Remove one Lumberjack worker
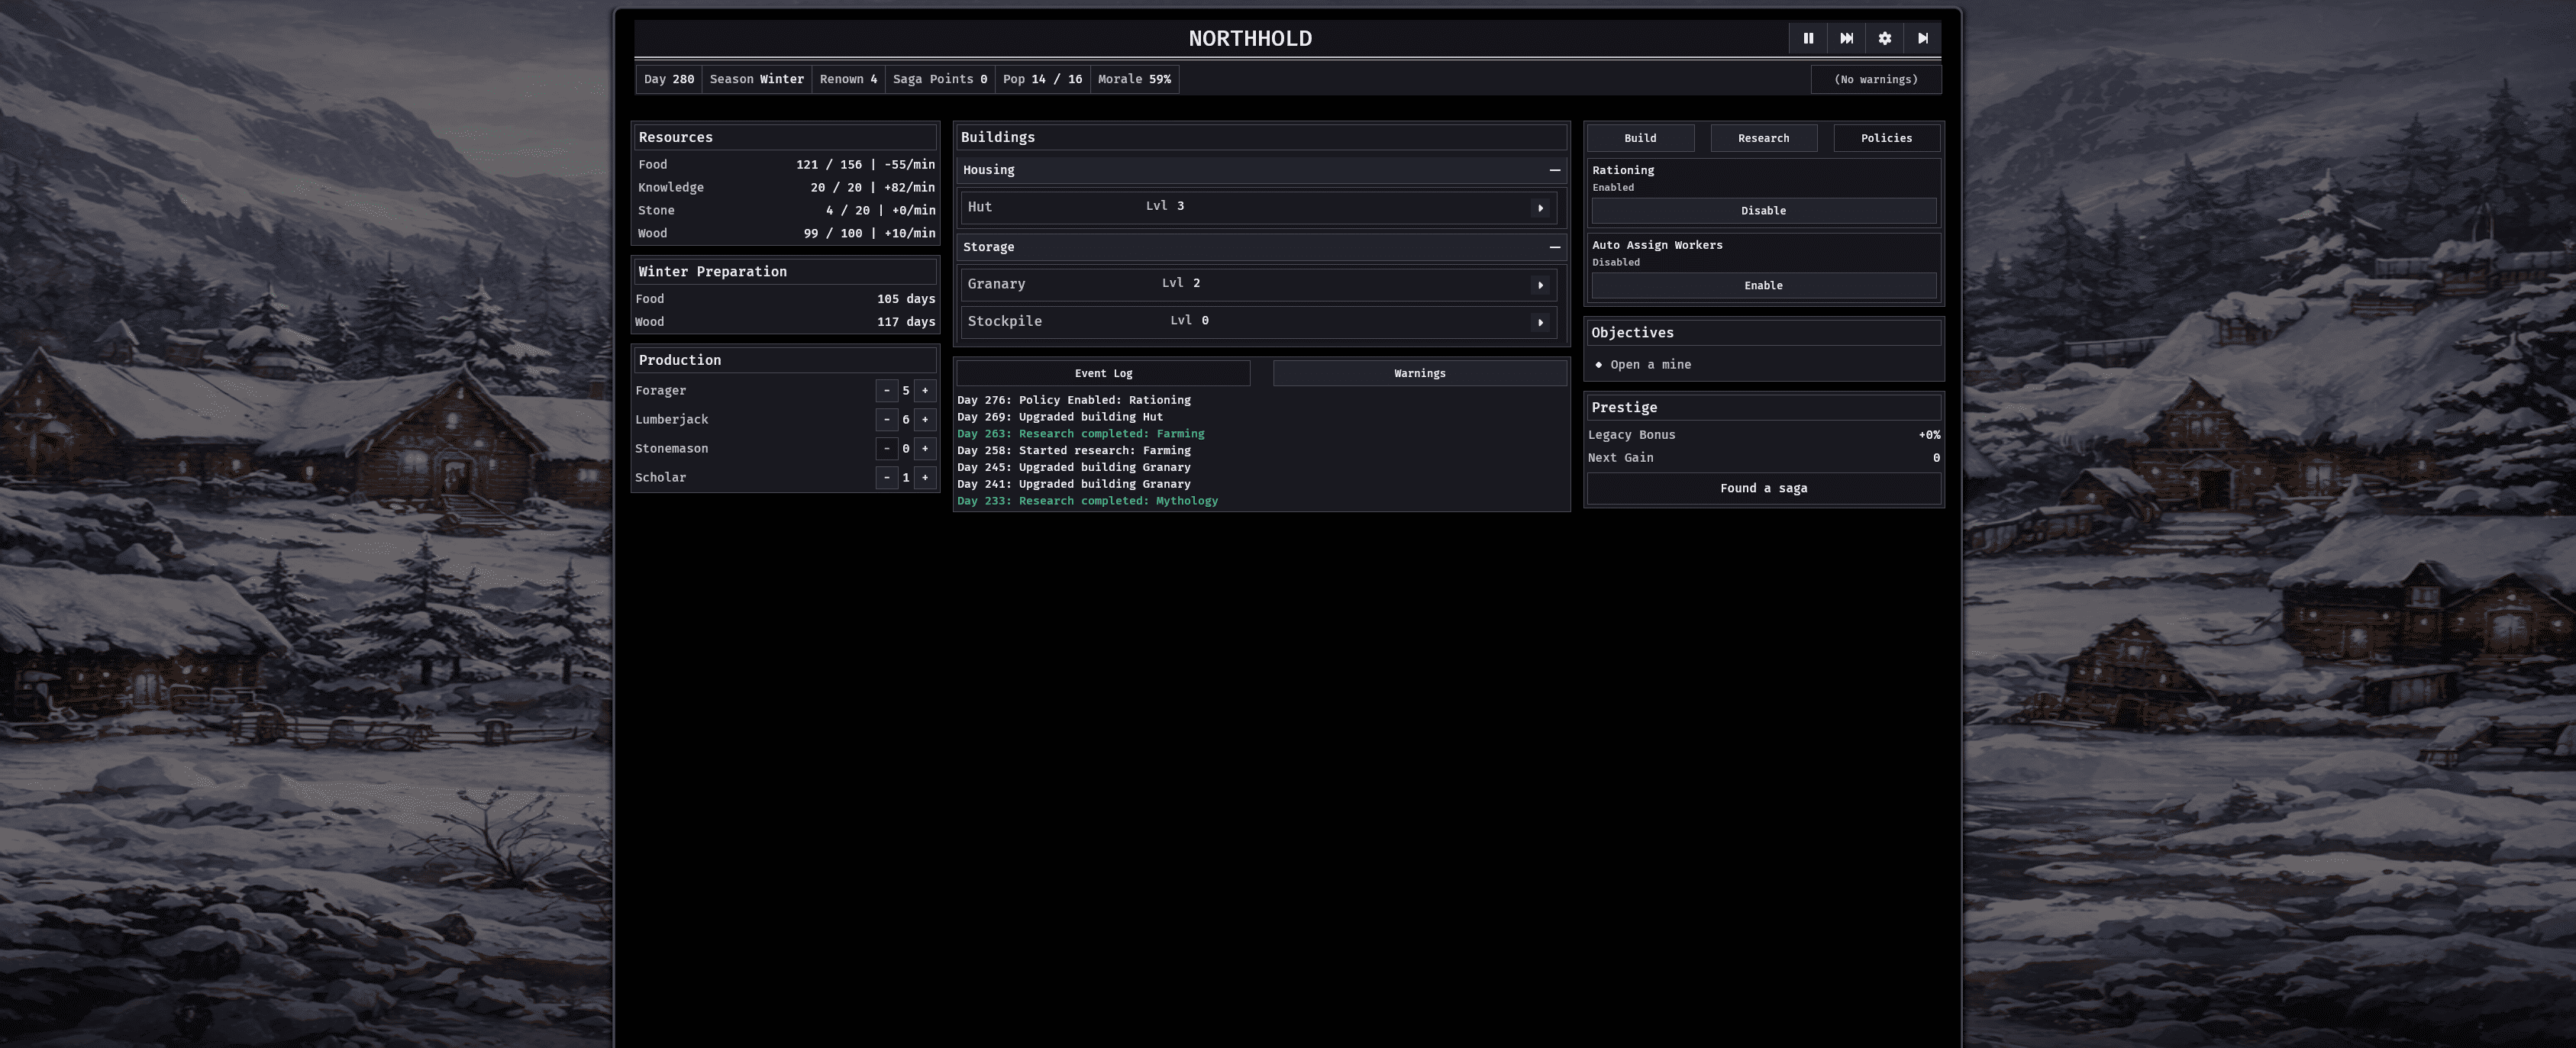 click(886, 420)
